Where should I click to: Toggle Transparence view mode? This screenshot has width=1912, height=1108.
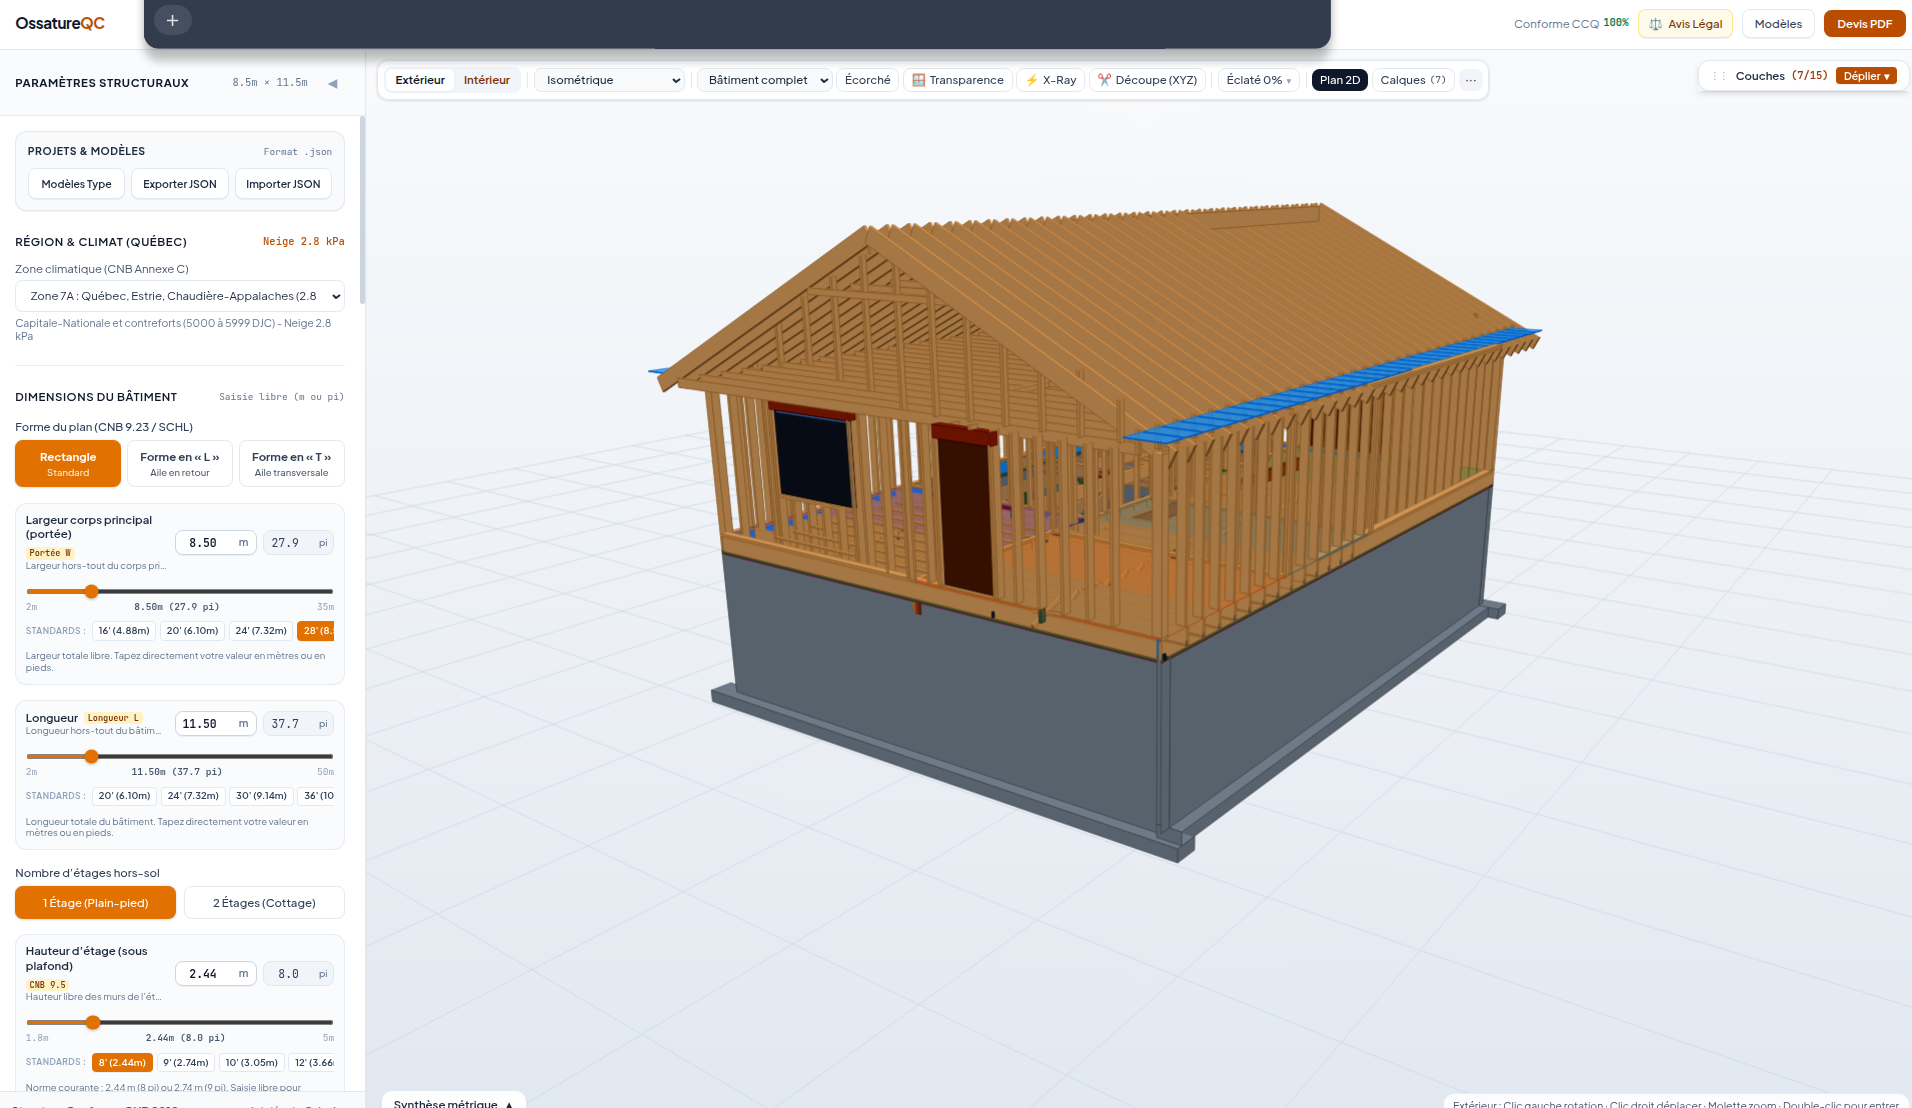click(x=957, y=80)
